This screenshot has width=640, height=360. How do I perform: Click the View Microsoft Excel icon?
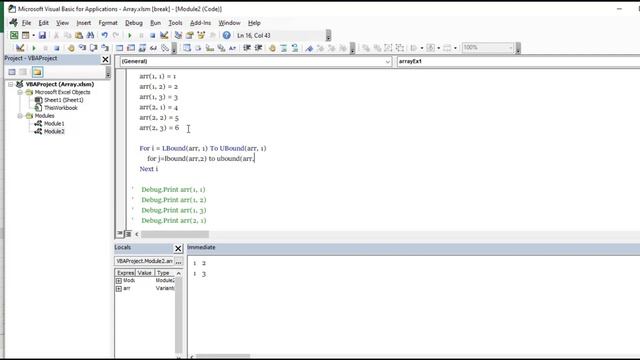point(14,36)
